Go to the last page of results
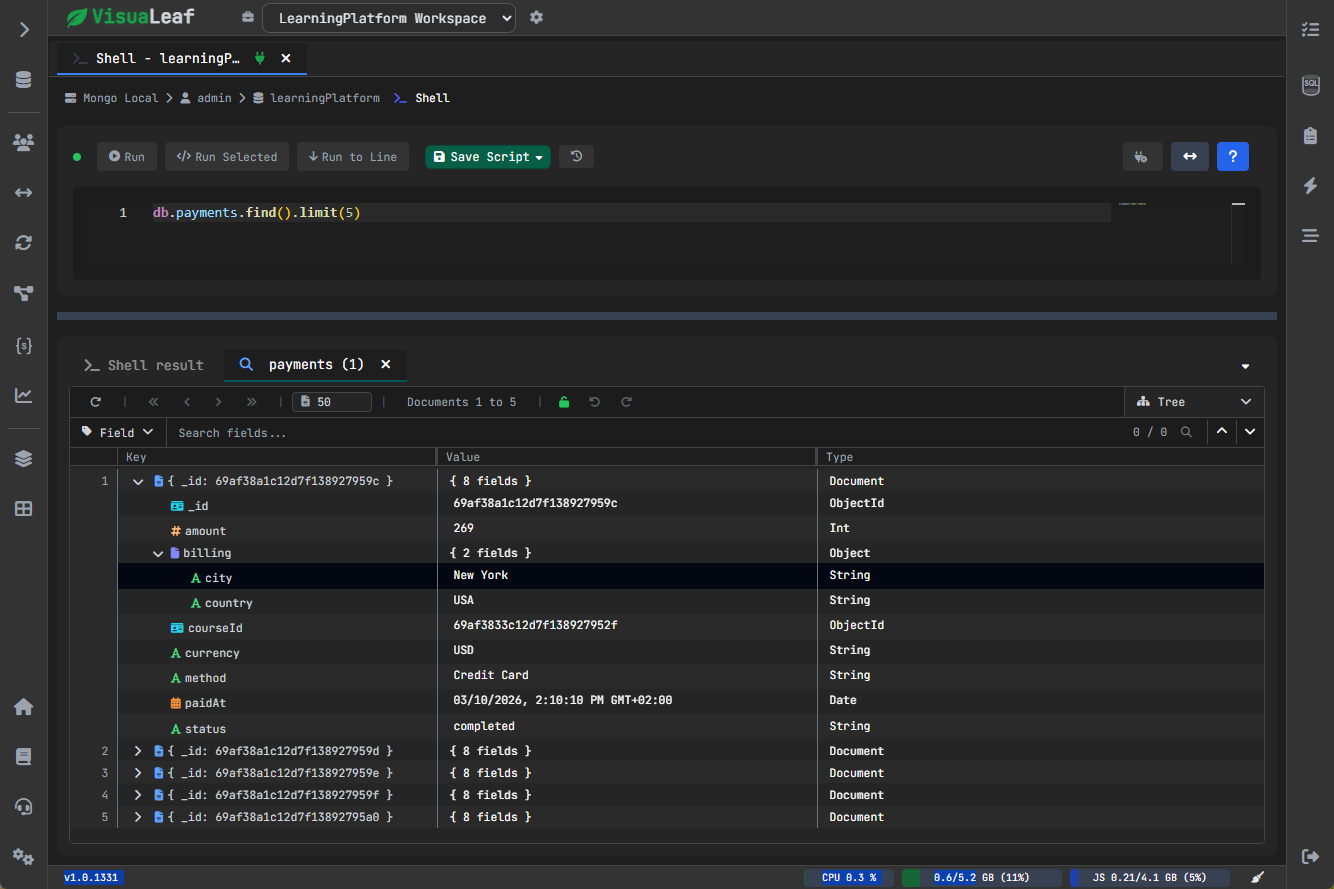 251,402
